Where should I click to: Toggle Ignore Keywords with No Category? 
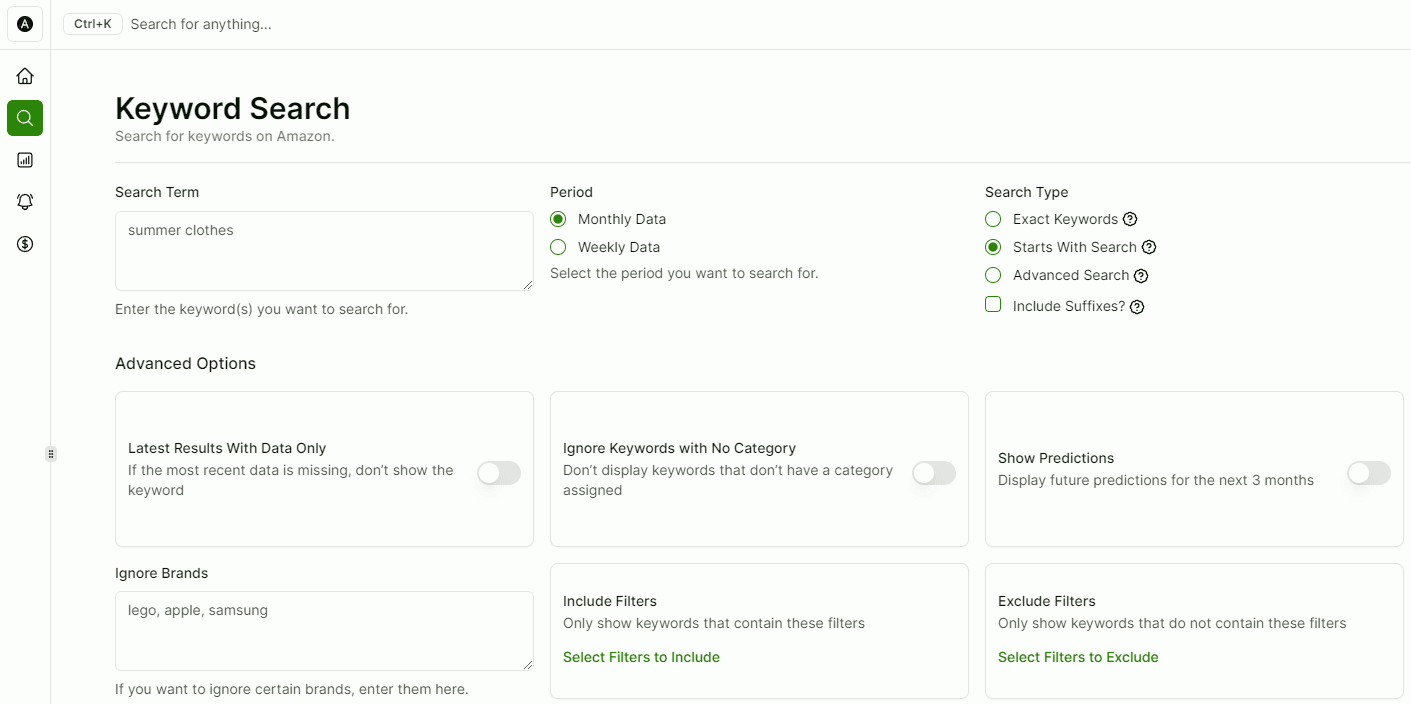click(934, 473)
